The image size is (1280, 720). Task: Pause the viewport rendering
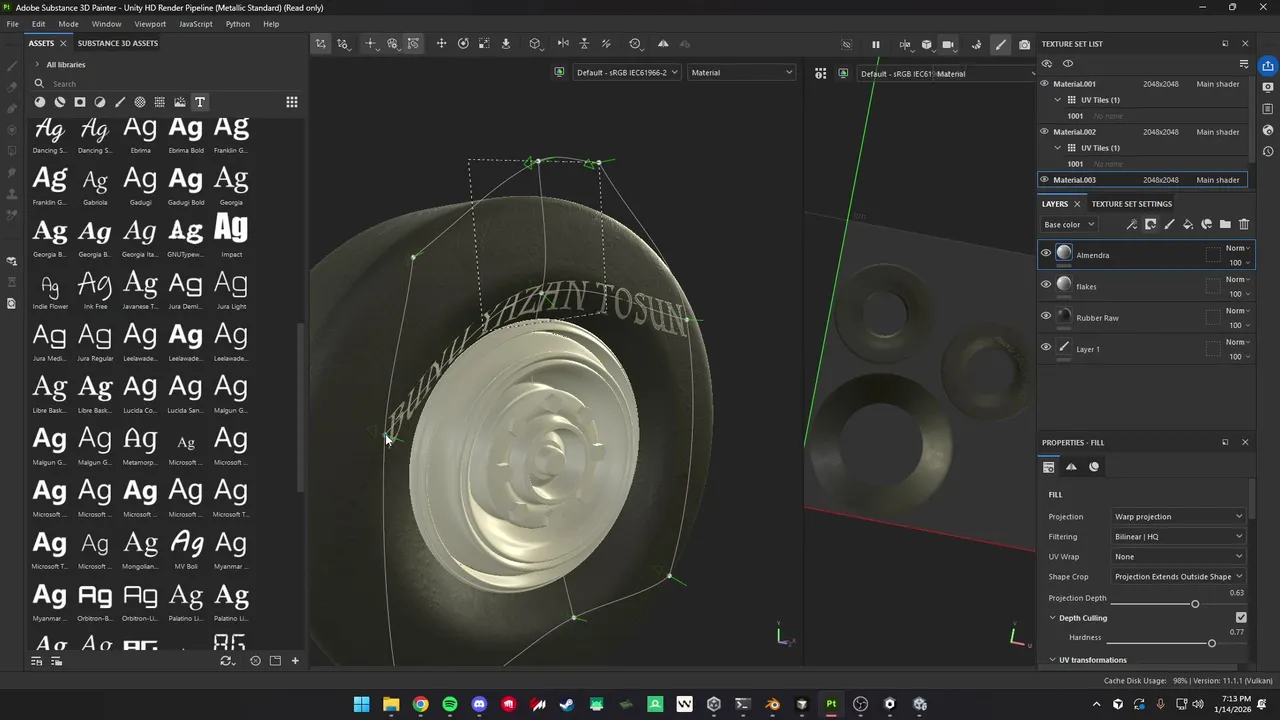click(876, 44)
